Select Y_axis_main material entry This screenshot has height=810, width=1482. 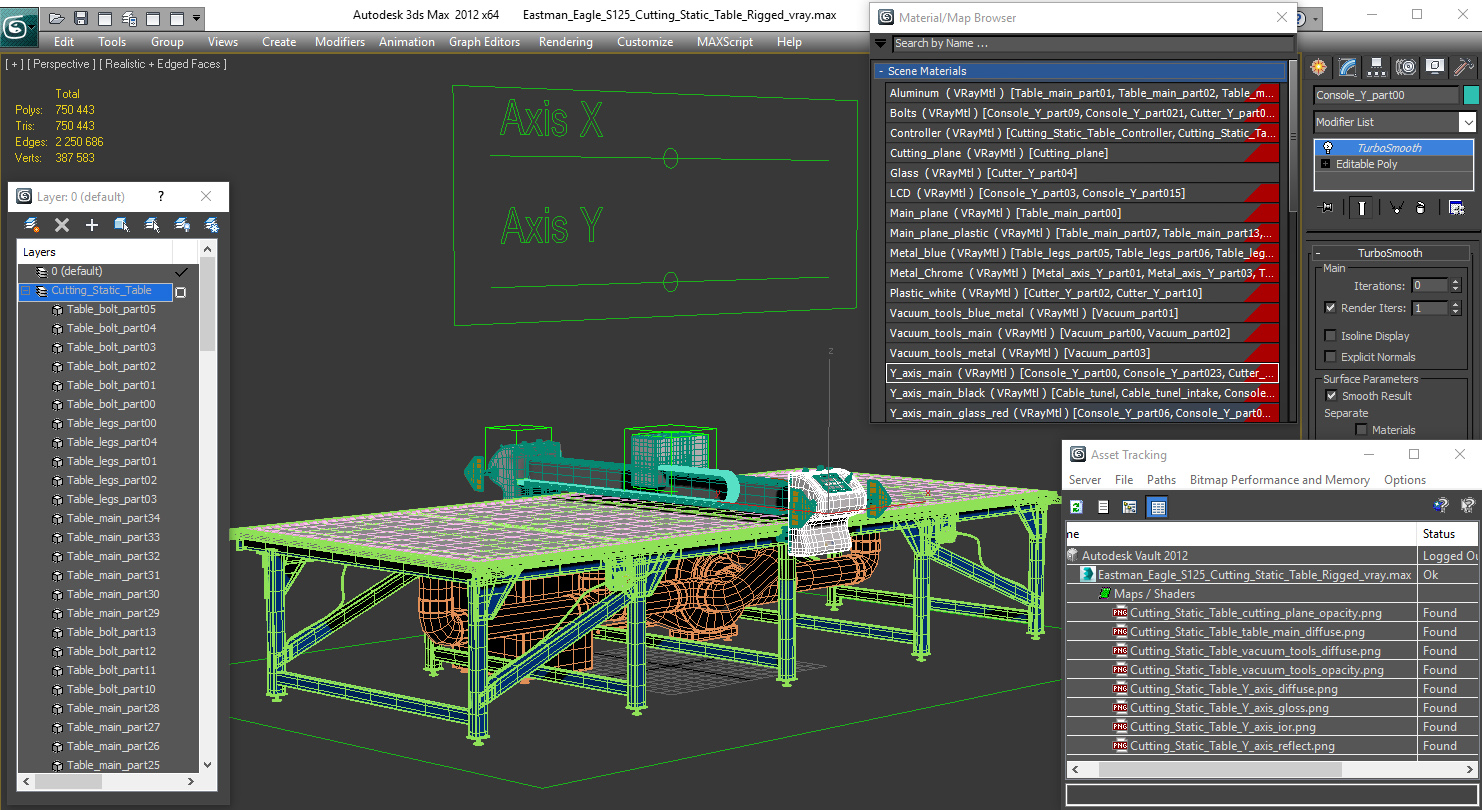1082,373
